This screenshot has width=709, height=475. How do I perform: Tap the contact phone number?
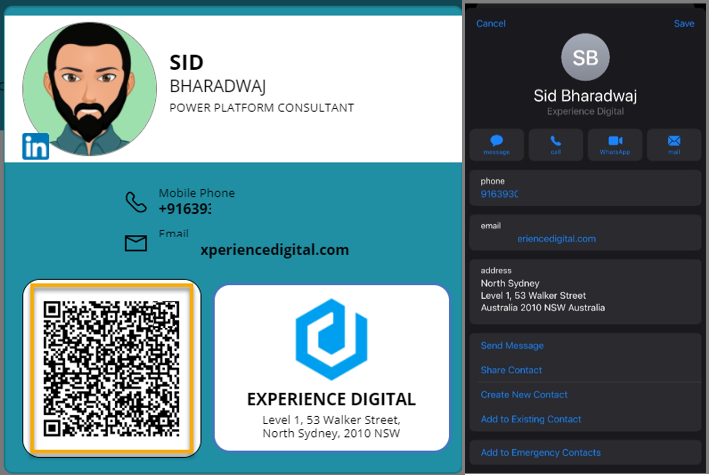coord(499,194)
